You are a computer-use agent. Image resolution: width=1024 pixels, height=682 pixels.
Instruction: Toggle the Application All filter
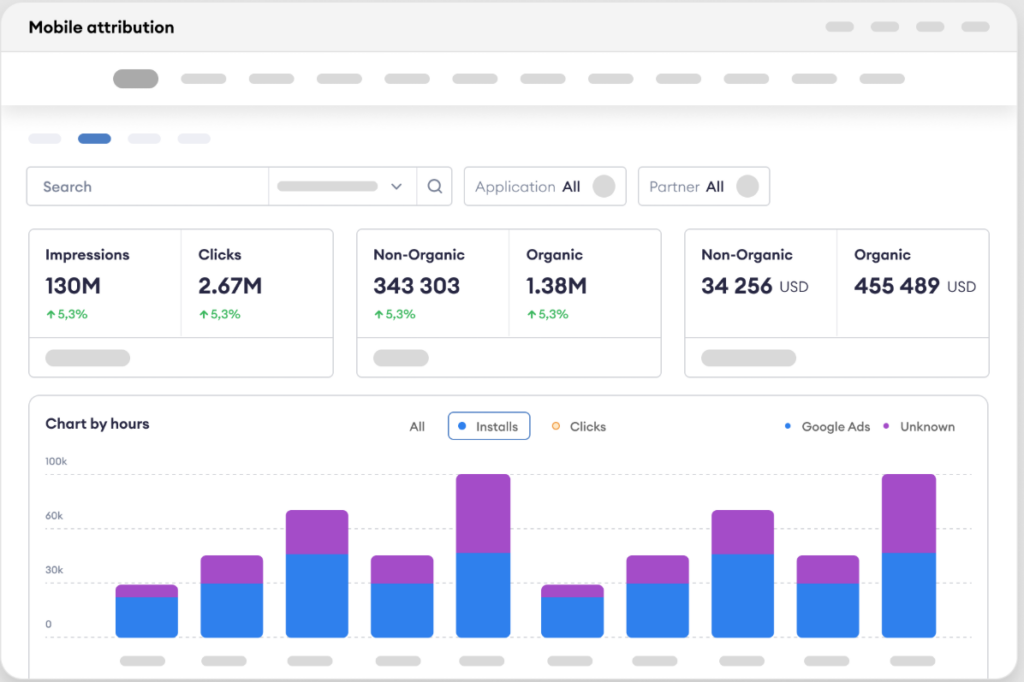[603, 186]
